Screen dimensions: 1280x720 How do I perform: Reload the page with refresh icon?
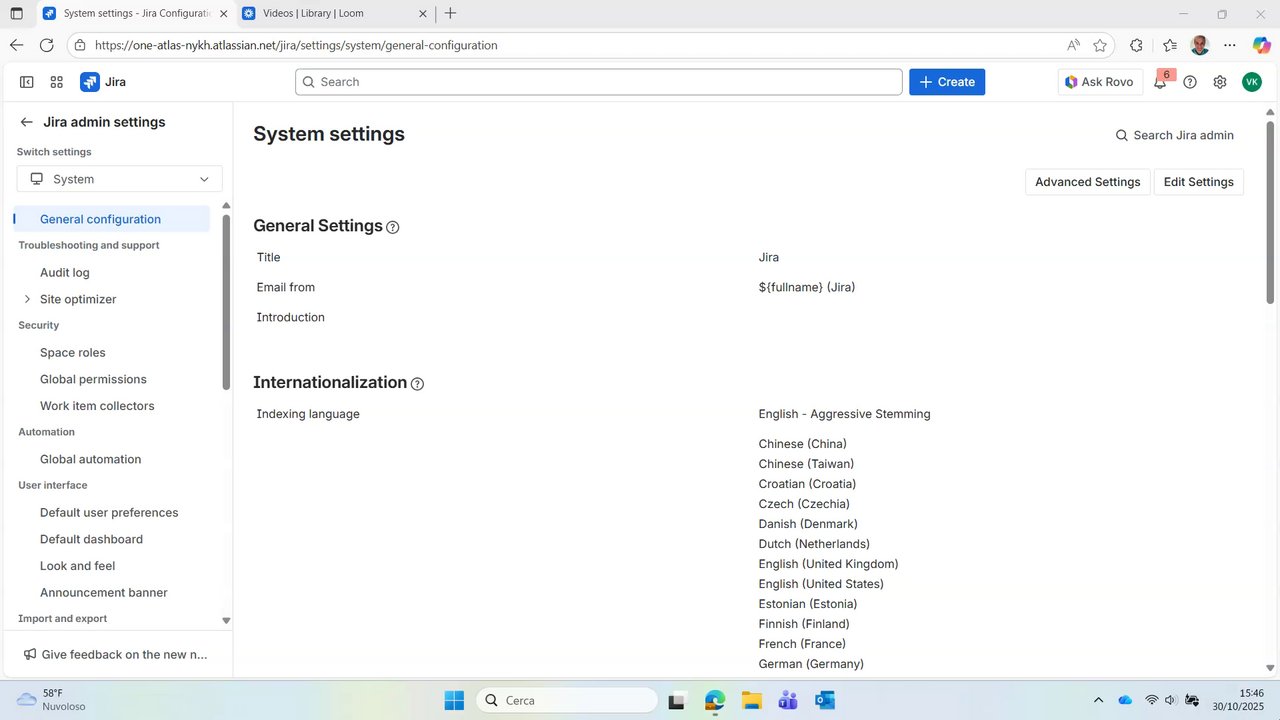[x=46, y=45]
